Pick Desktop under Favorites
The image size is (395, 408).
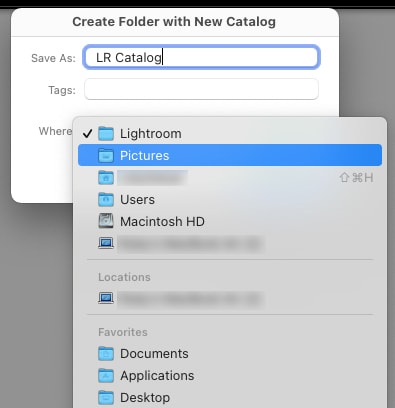point(230,397)
